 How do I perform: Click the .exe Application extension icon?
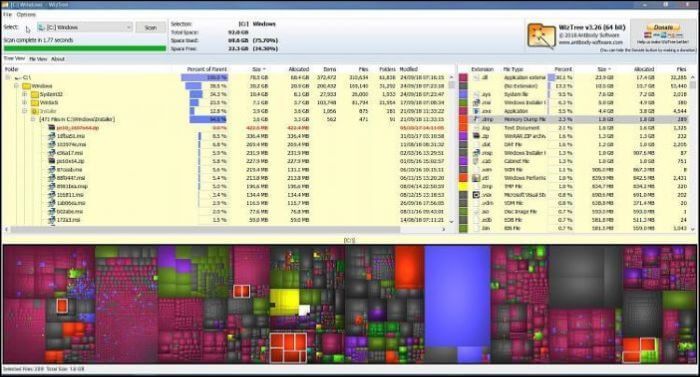(476, 111)
